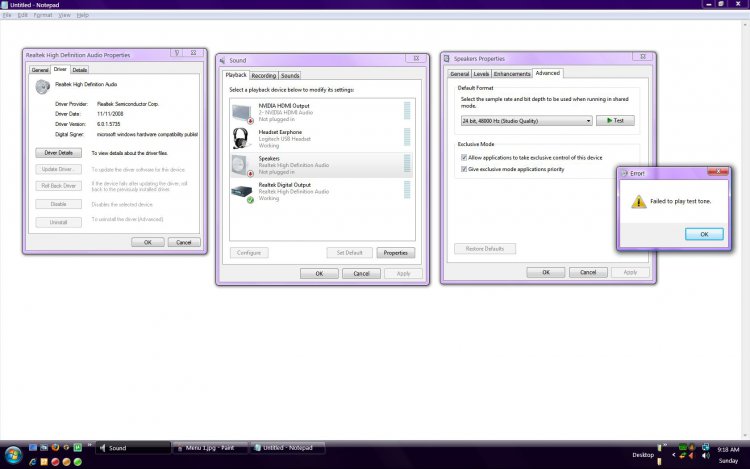Click the Windows Start orb
Viewport: 750px width, 469px height.
coord(13,455)
